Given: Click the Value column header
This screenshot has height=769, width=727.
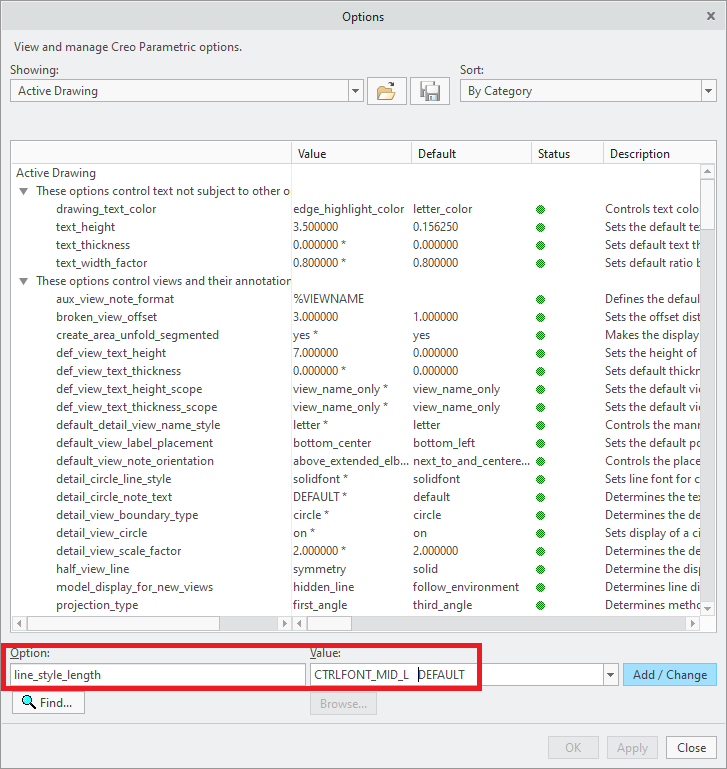Looking at the screenshot, I should (x=350, y=154).
